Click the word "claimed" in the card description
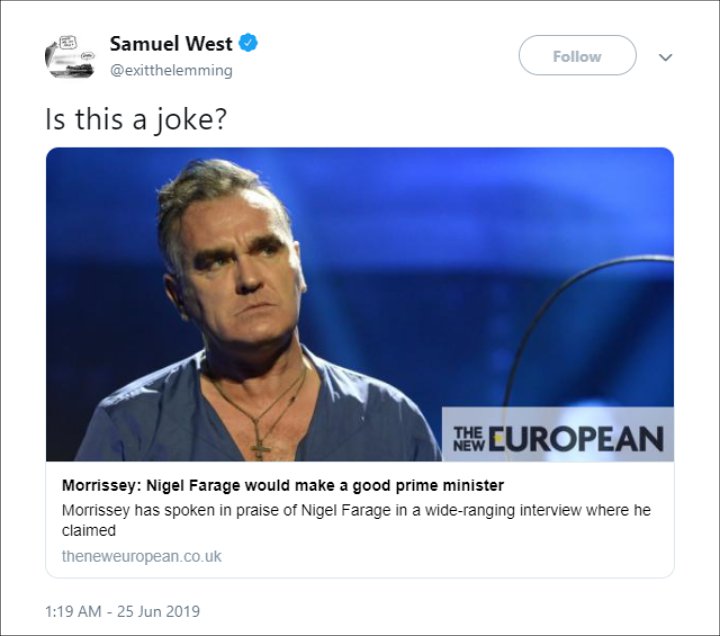This screenshot has height=636, width=720. tap(89, 531)
